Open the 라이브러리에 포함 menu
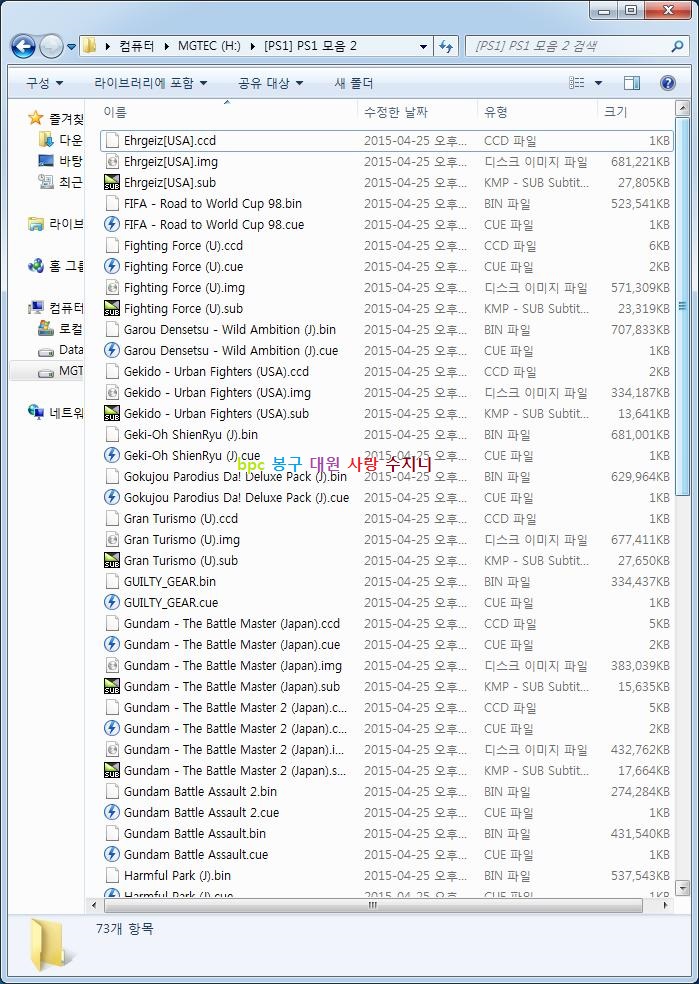The width and height of the screenshot is (699, 984). (x=150, y=83)
